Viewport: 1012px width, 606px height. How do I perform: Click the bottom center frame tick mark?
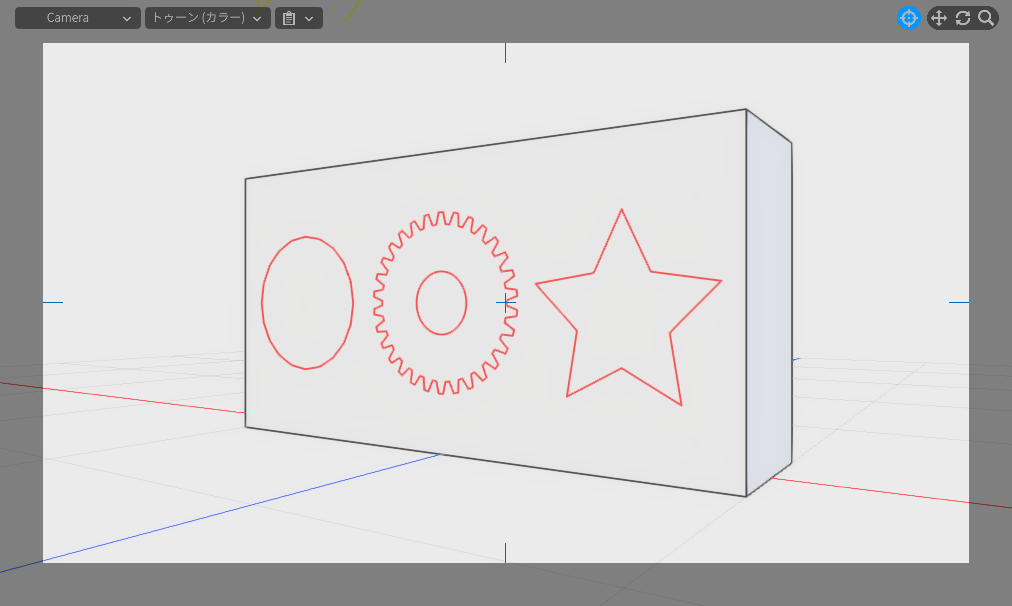point(505,553)
